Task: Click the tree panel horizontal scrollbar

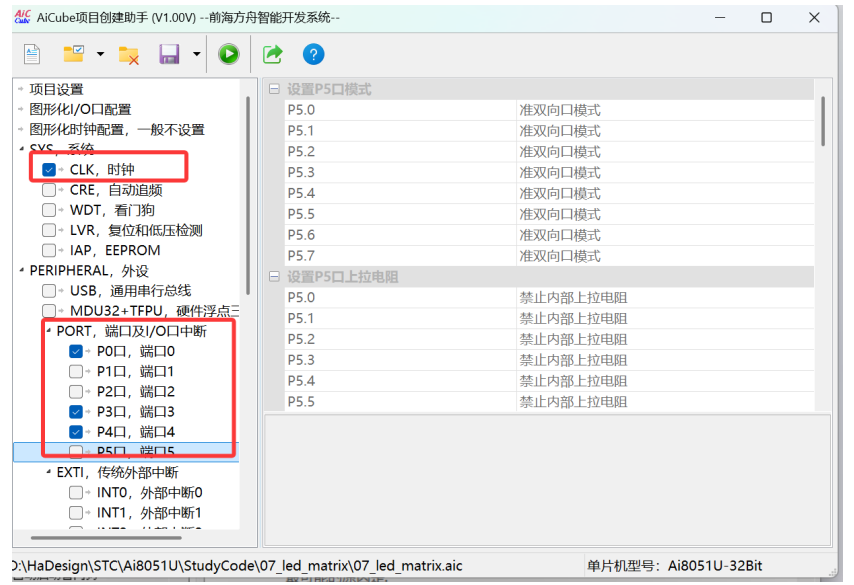Action: [106, 538]
